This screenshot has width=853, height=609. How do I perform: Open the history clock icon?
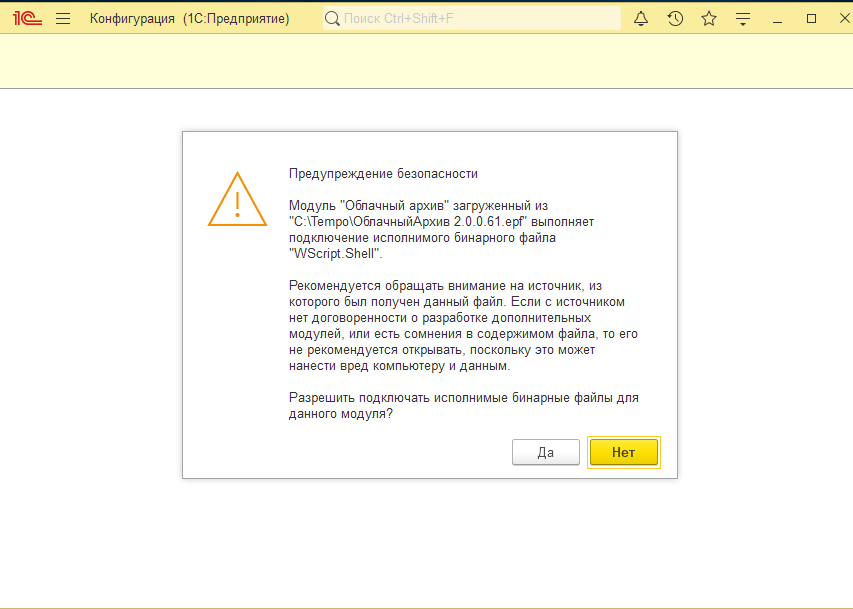click(675, 19)
